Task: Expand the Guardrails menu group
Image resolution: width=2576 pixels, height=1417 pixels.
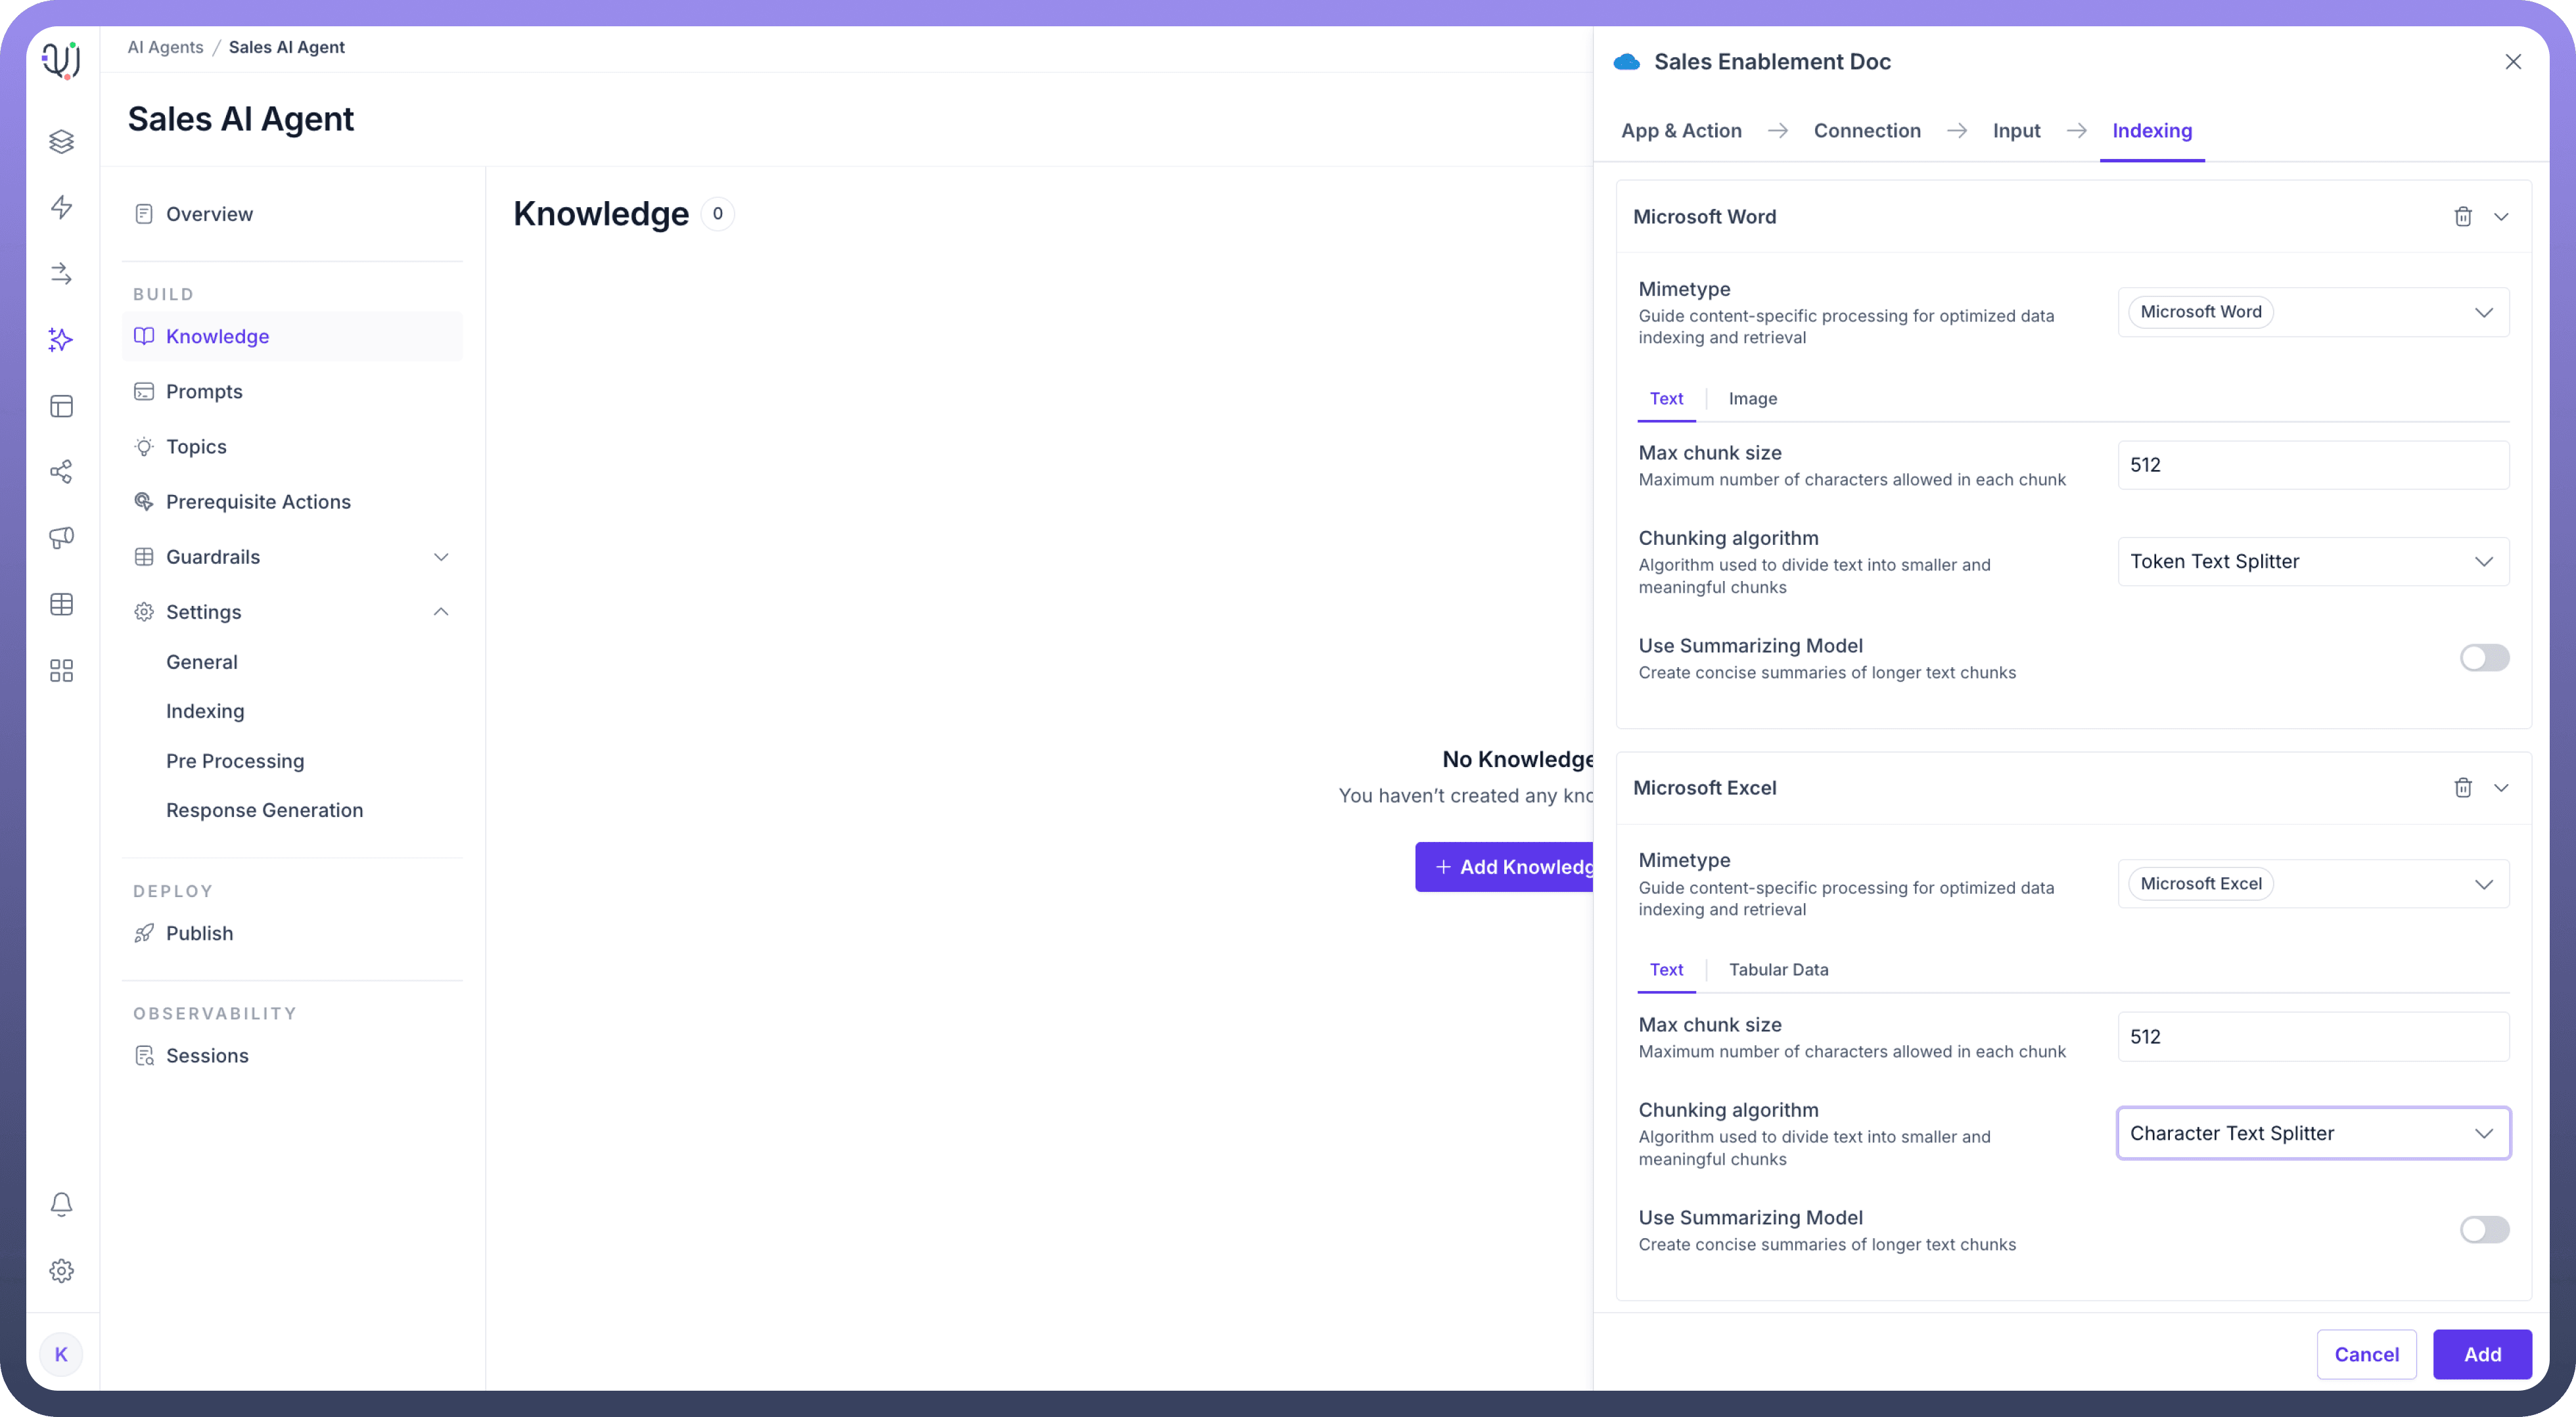Action: click(x=441, y=557)
